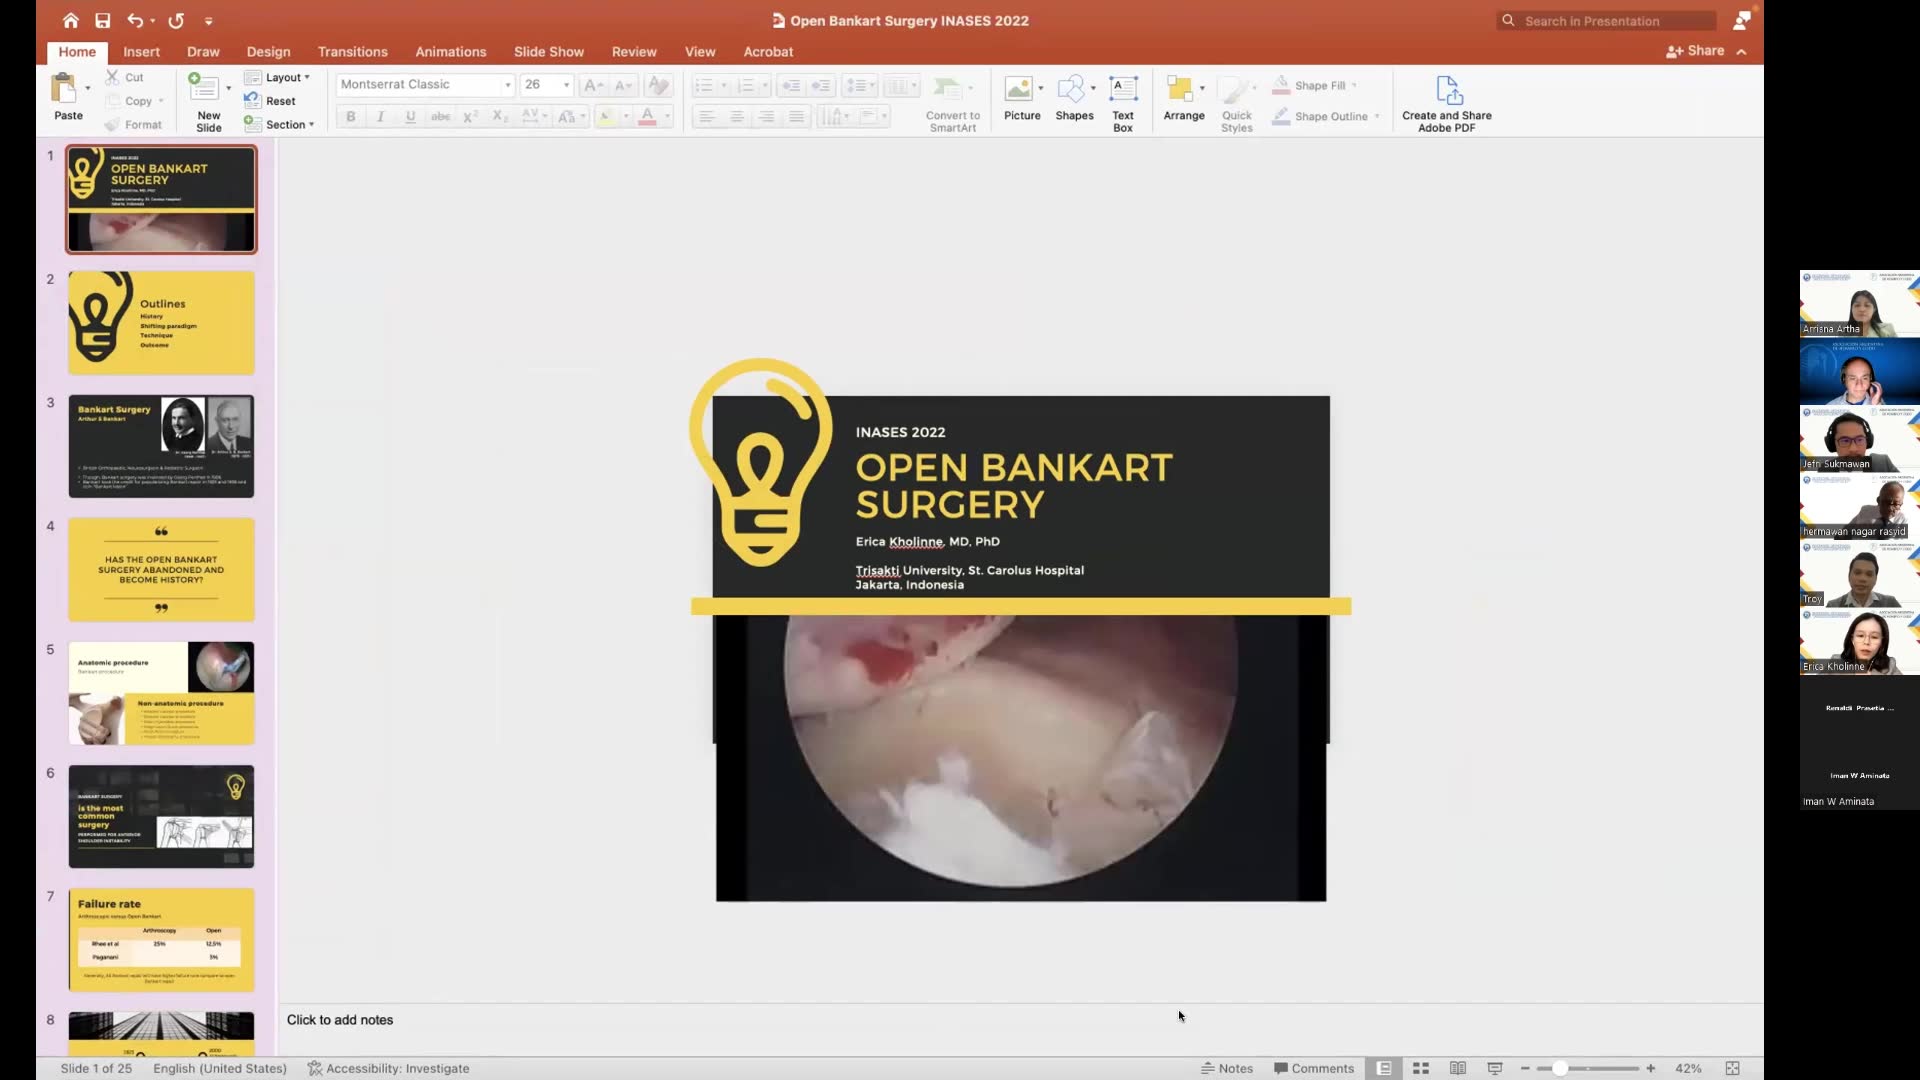Expand the Layout dropdown

coord(284,77)
